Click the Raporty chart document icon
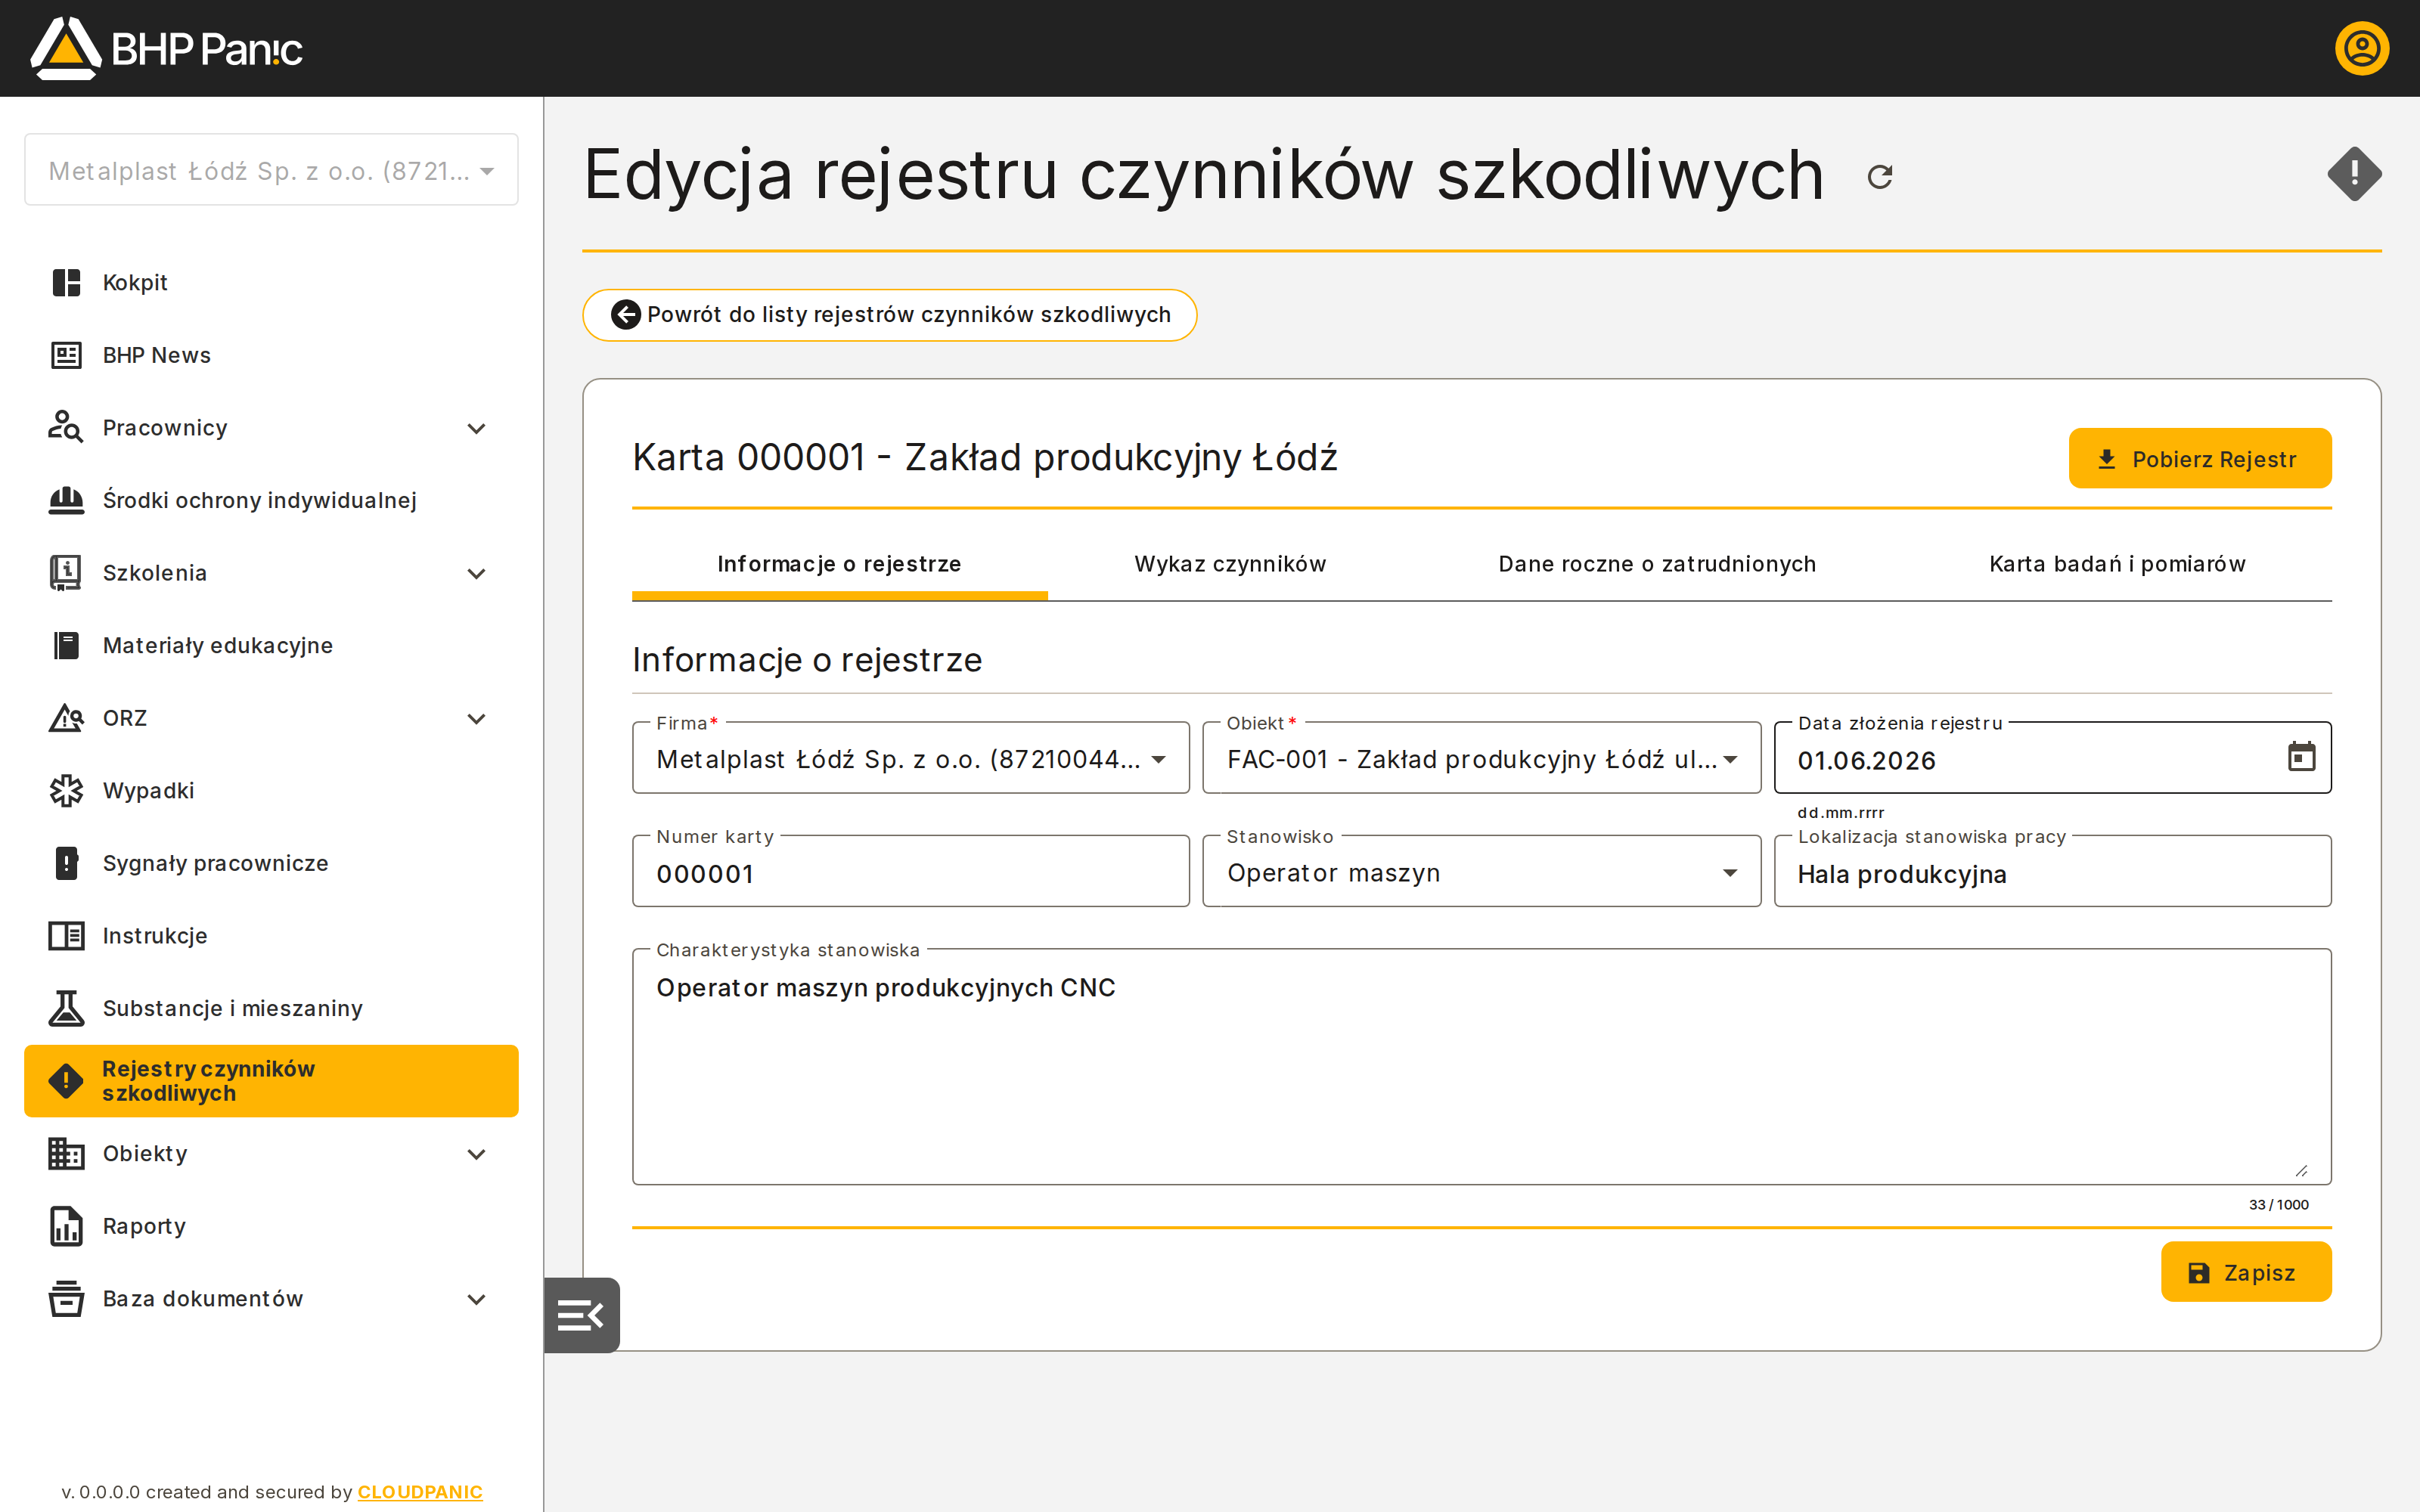The image size is (2420, 1512). (66, 1226)
